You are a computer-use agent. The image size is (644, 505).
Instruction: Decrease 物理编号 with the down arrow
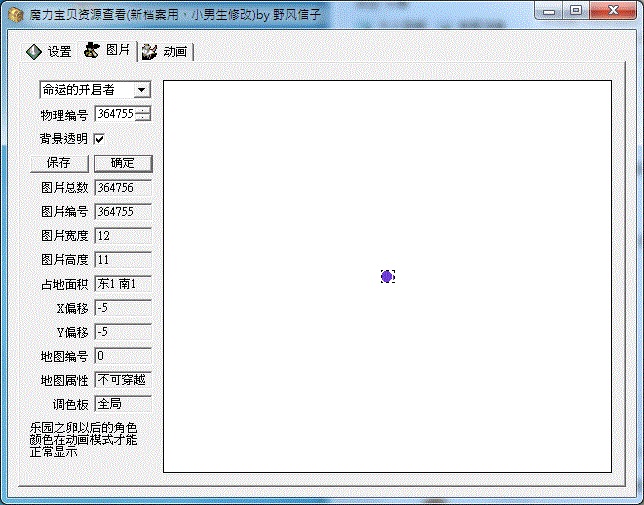143,118
